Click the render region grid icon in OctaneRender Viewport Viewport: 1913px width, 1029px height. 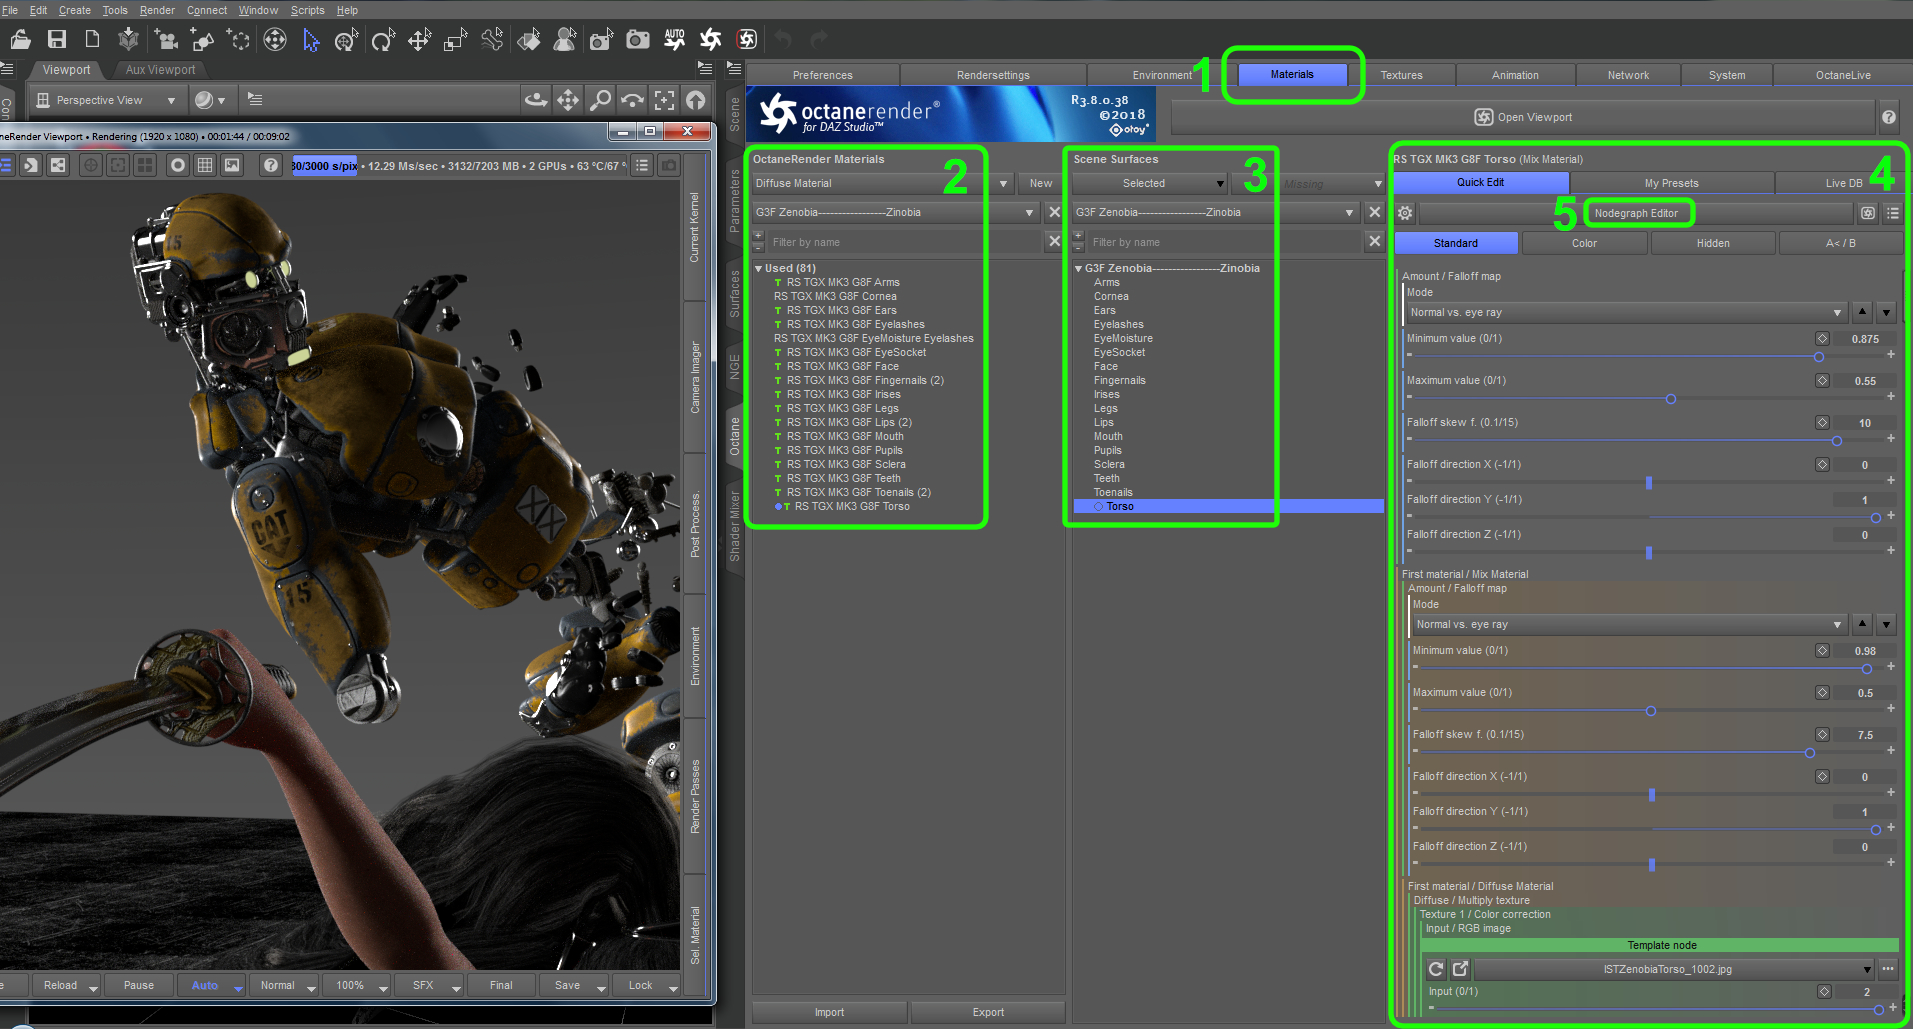click(x=205, y=165)
